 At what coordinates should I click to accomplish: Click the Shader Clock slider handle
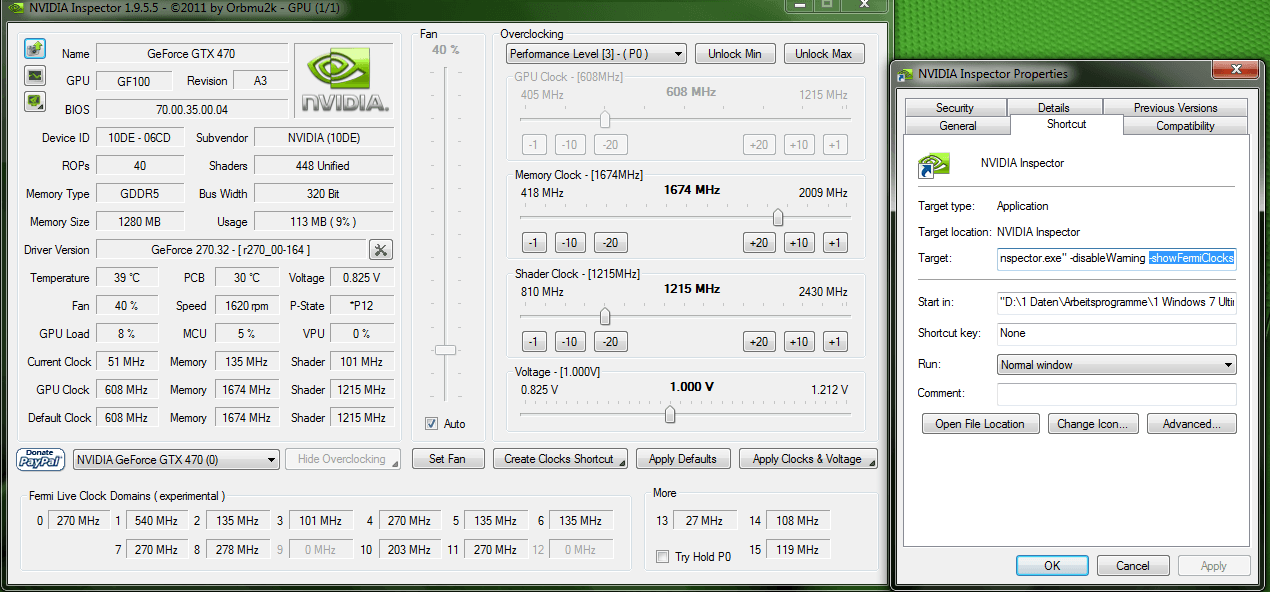pos(605,316)
